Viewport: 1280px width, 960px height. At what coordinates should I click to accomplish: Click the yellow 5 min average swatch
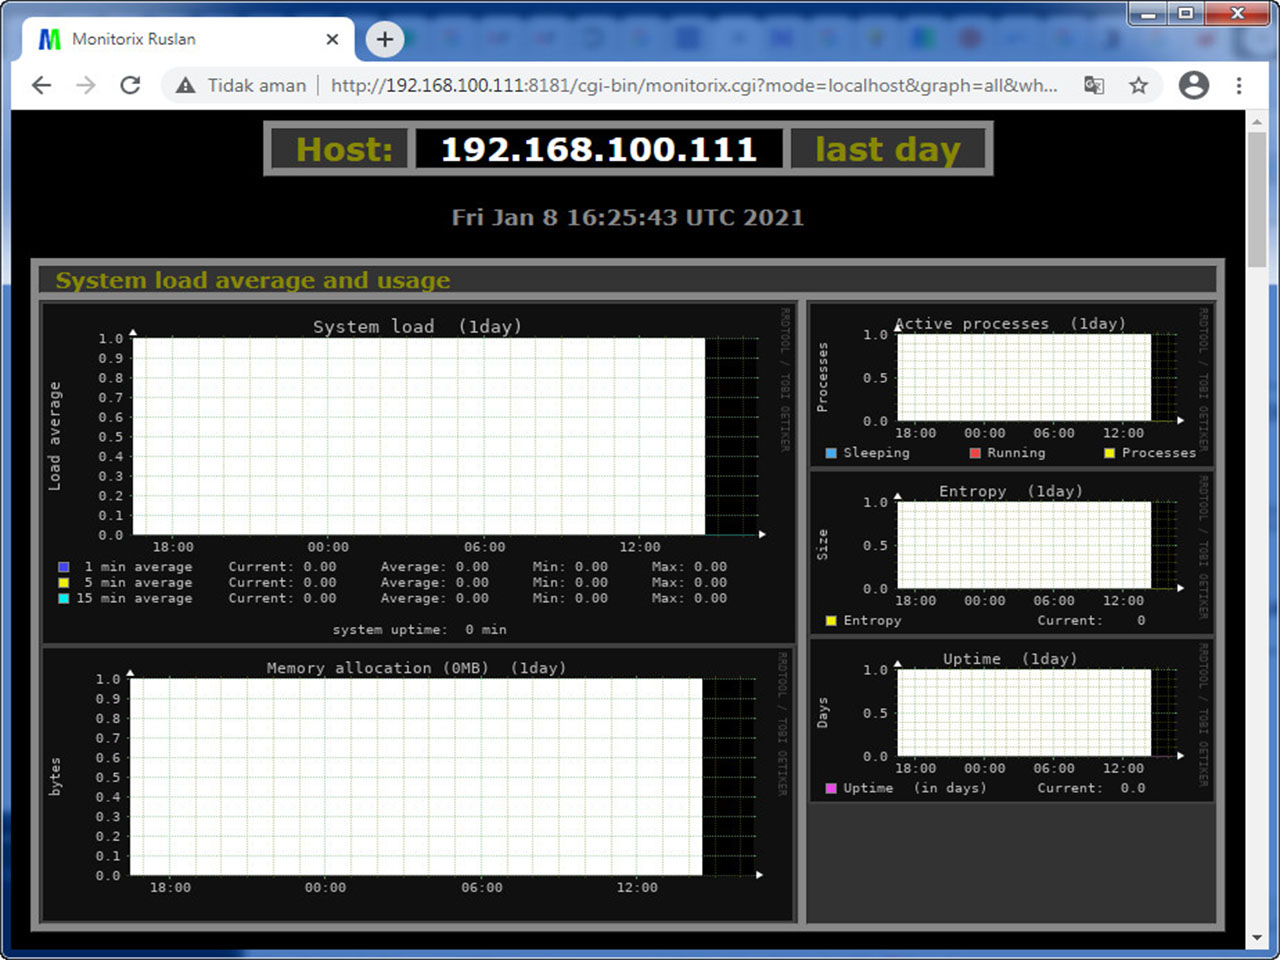[x=64, y=583]
